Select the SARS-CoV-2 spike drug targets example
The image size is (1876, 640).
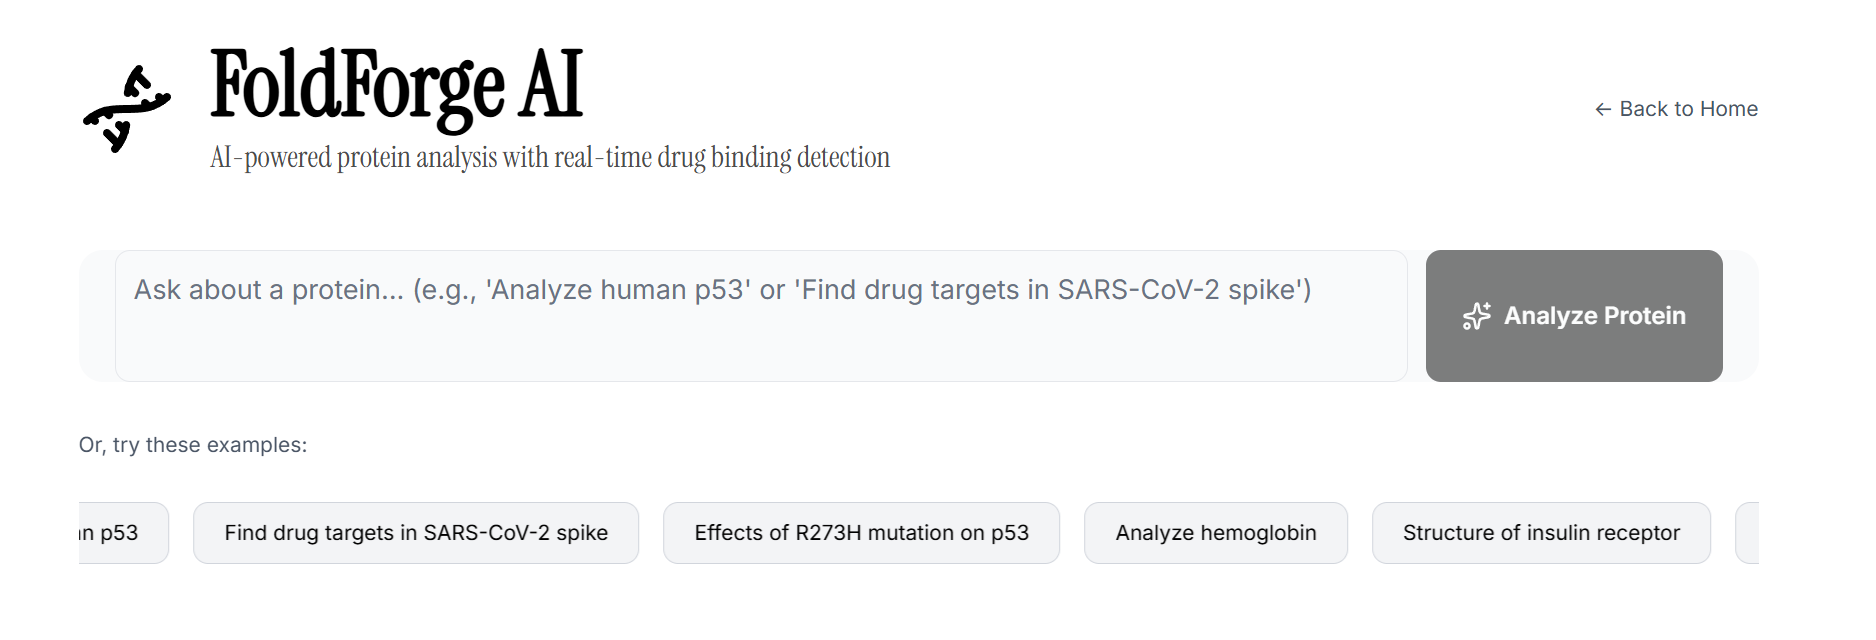[416, 533]
